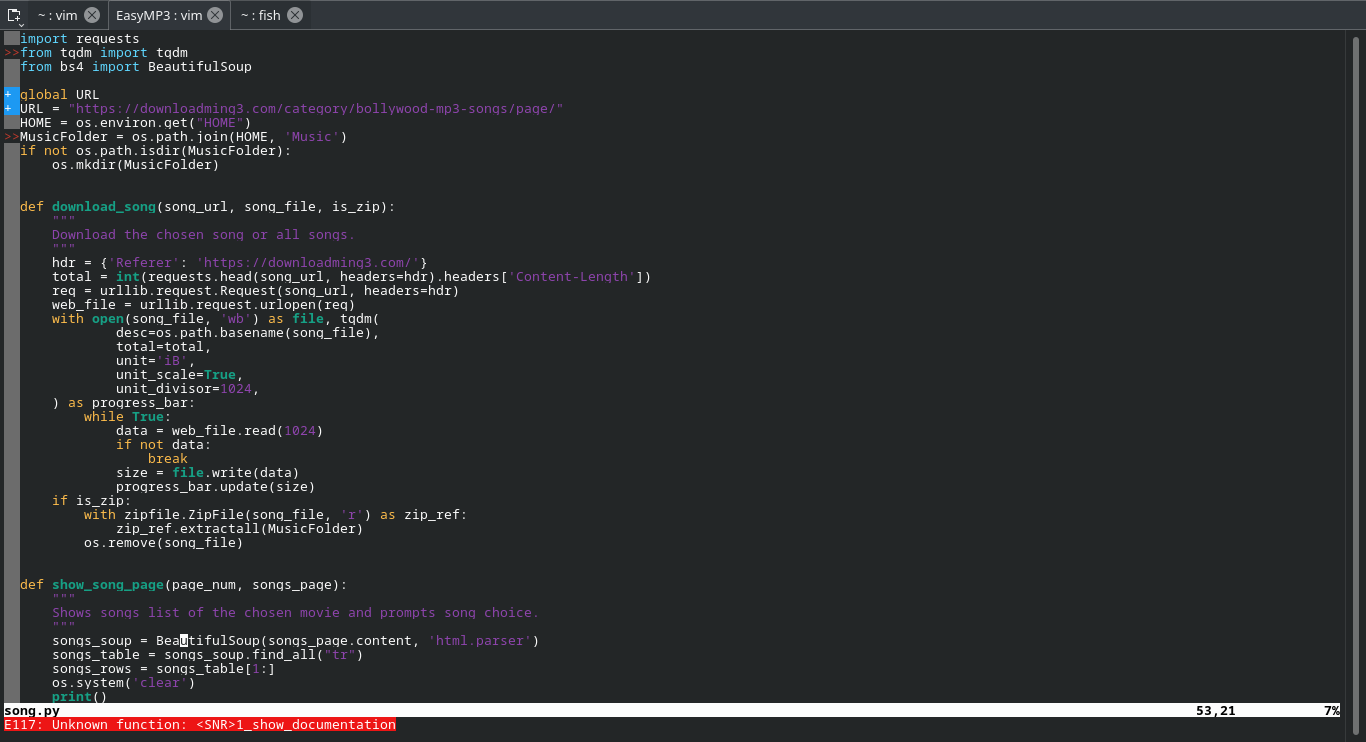Click the red E117 error message

(x=198, y=725)
